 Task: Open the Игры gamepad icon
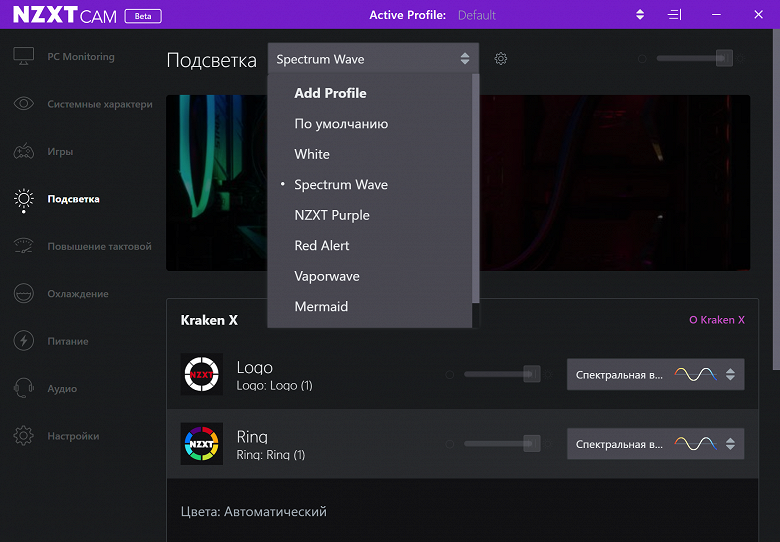pos(24,152)
